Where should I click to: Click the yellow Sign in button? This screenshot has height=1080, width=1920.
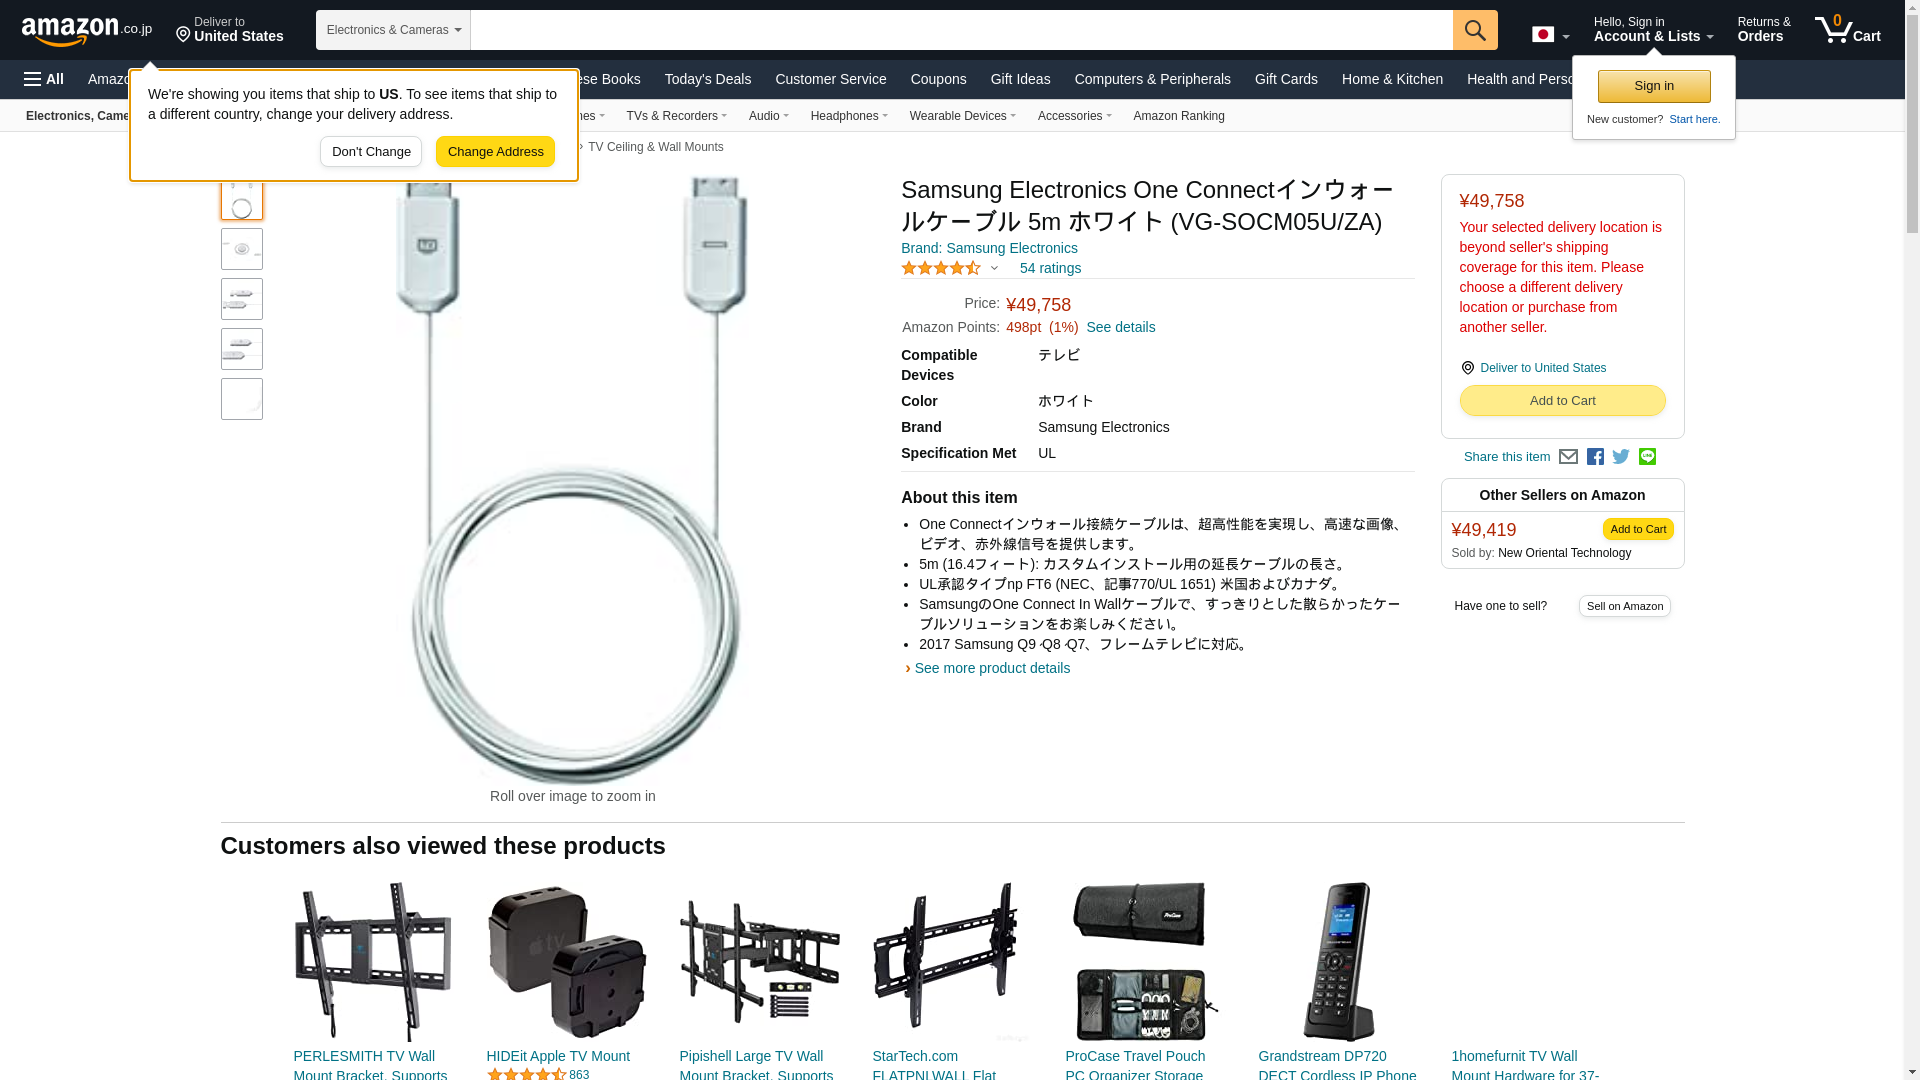point(1654,87)
